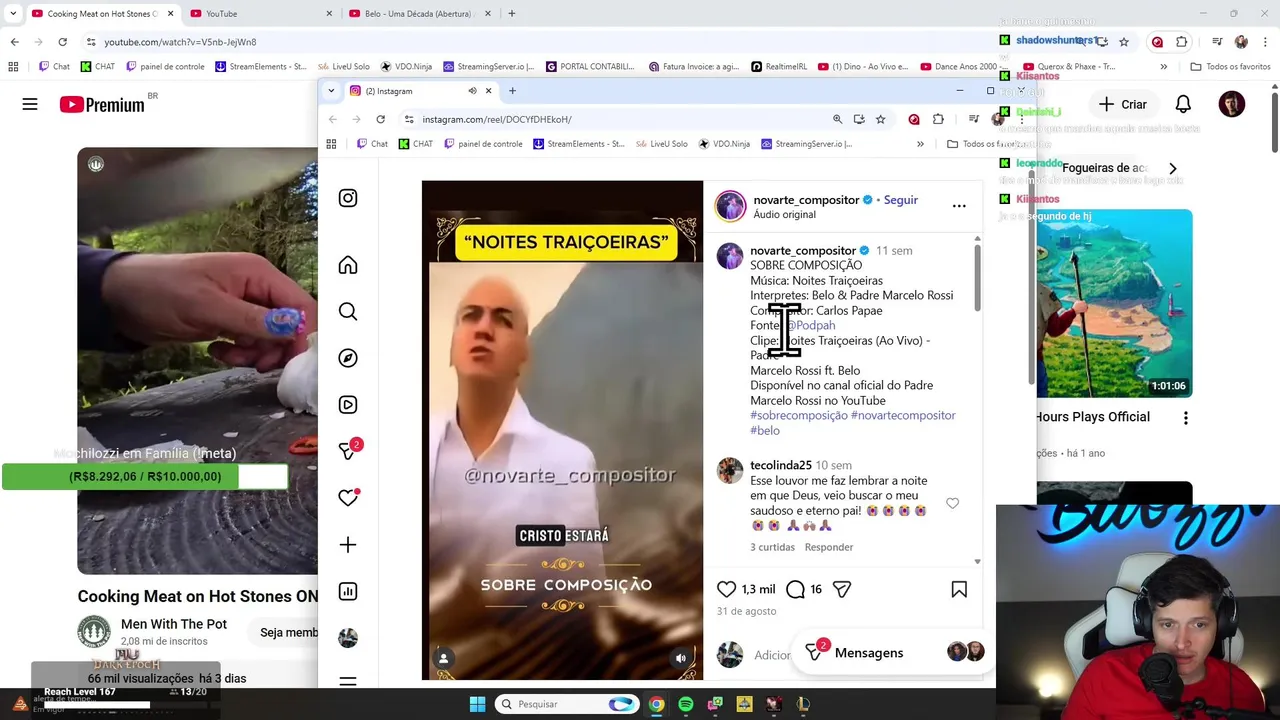The image size is (1280, 720).
Task: Open Instagram Reels icon in sidebar
Action: [x=348, y=405]
